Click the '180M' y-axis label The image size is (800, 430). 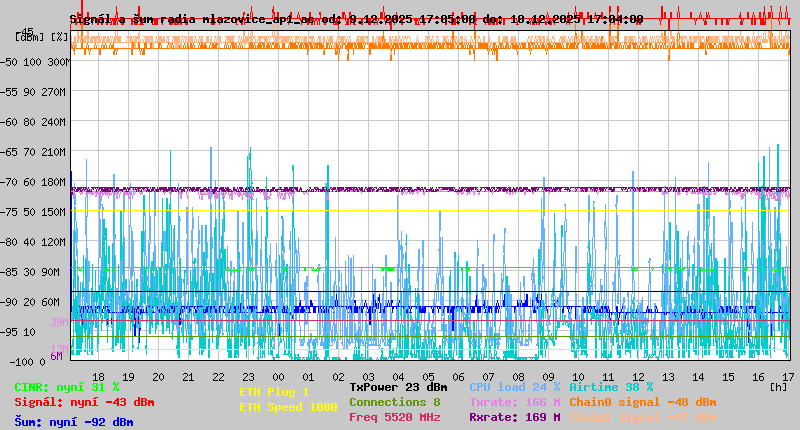coord(54,182)
